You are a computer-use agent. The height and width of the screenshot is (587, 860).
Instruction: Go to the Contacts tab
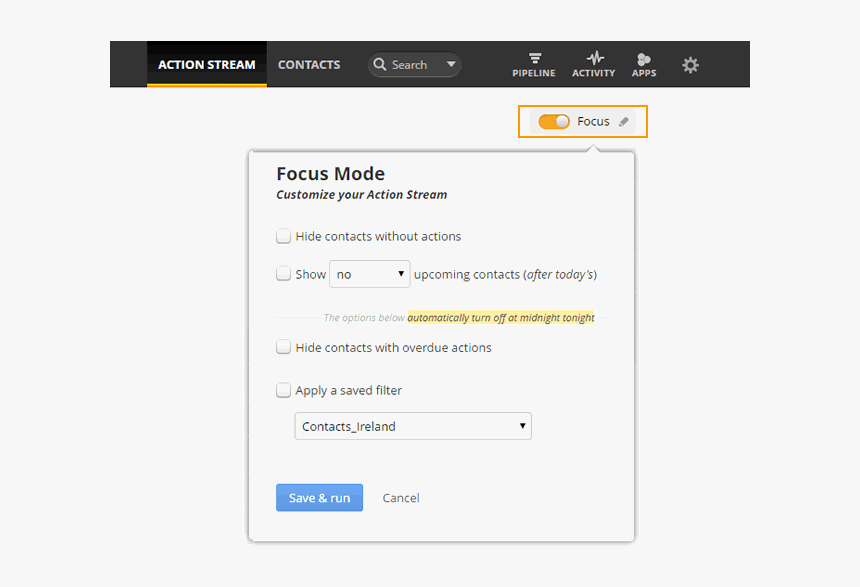tap(309, 65)
